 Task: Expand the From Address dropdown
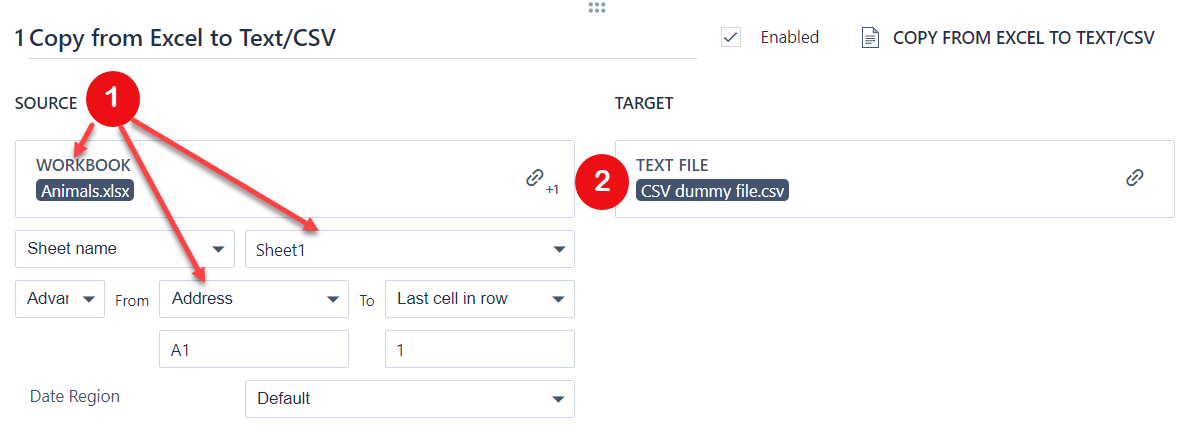coord(254,299)
